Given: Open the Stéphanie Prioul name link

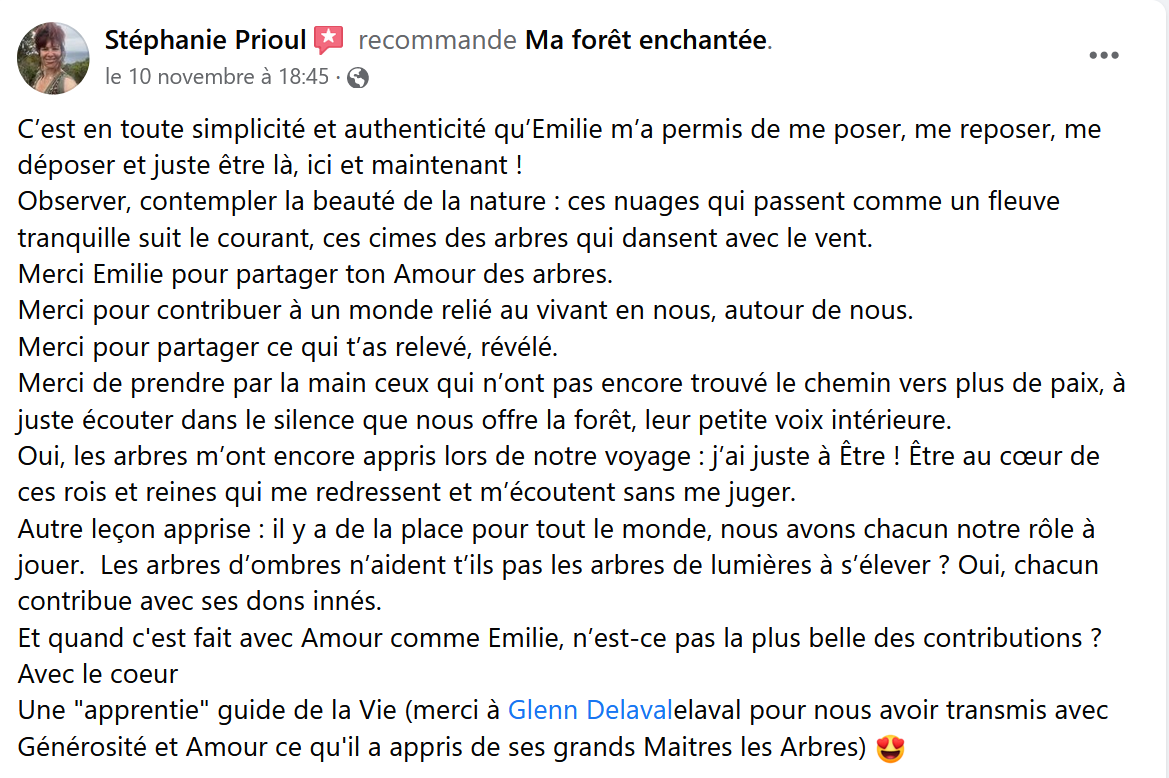Looking at the screenshot, I should [205, 39].
